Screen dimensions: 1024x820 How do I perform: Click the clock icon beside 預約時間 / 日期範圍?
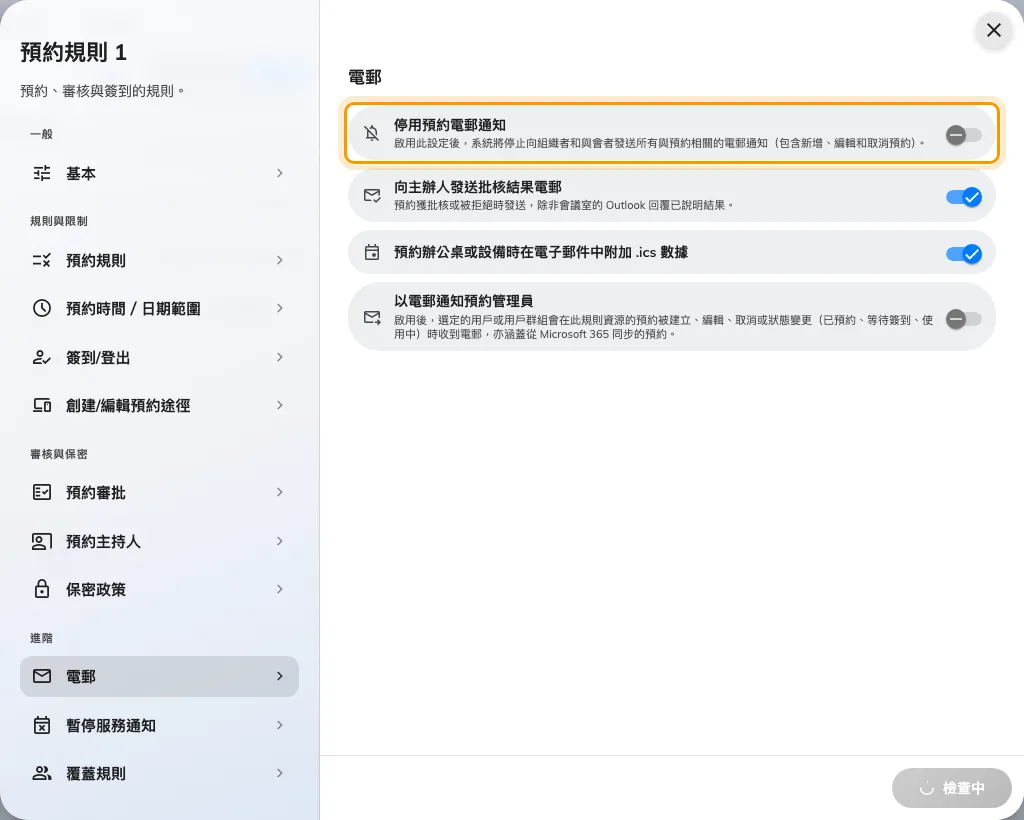pos(42,308)
